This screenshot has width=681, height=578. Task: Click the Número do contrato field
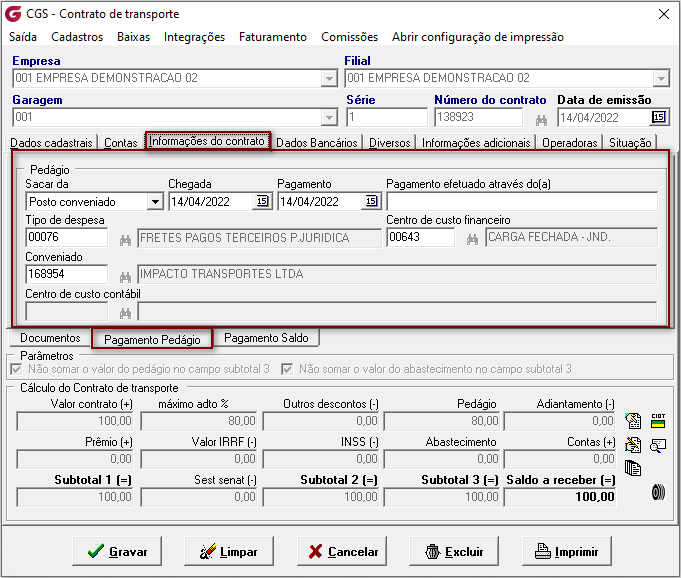point(478,117)
